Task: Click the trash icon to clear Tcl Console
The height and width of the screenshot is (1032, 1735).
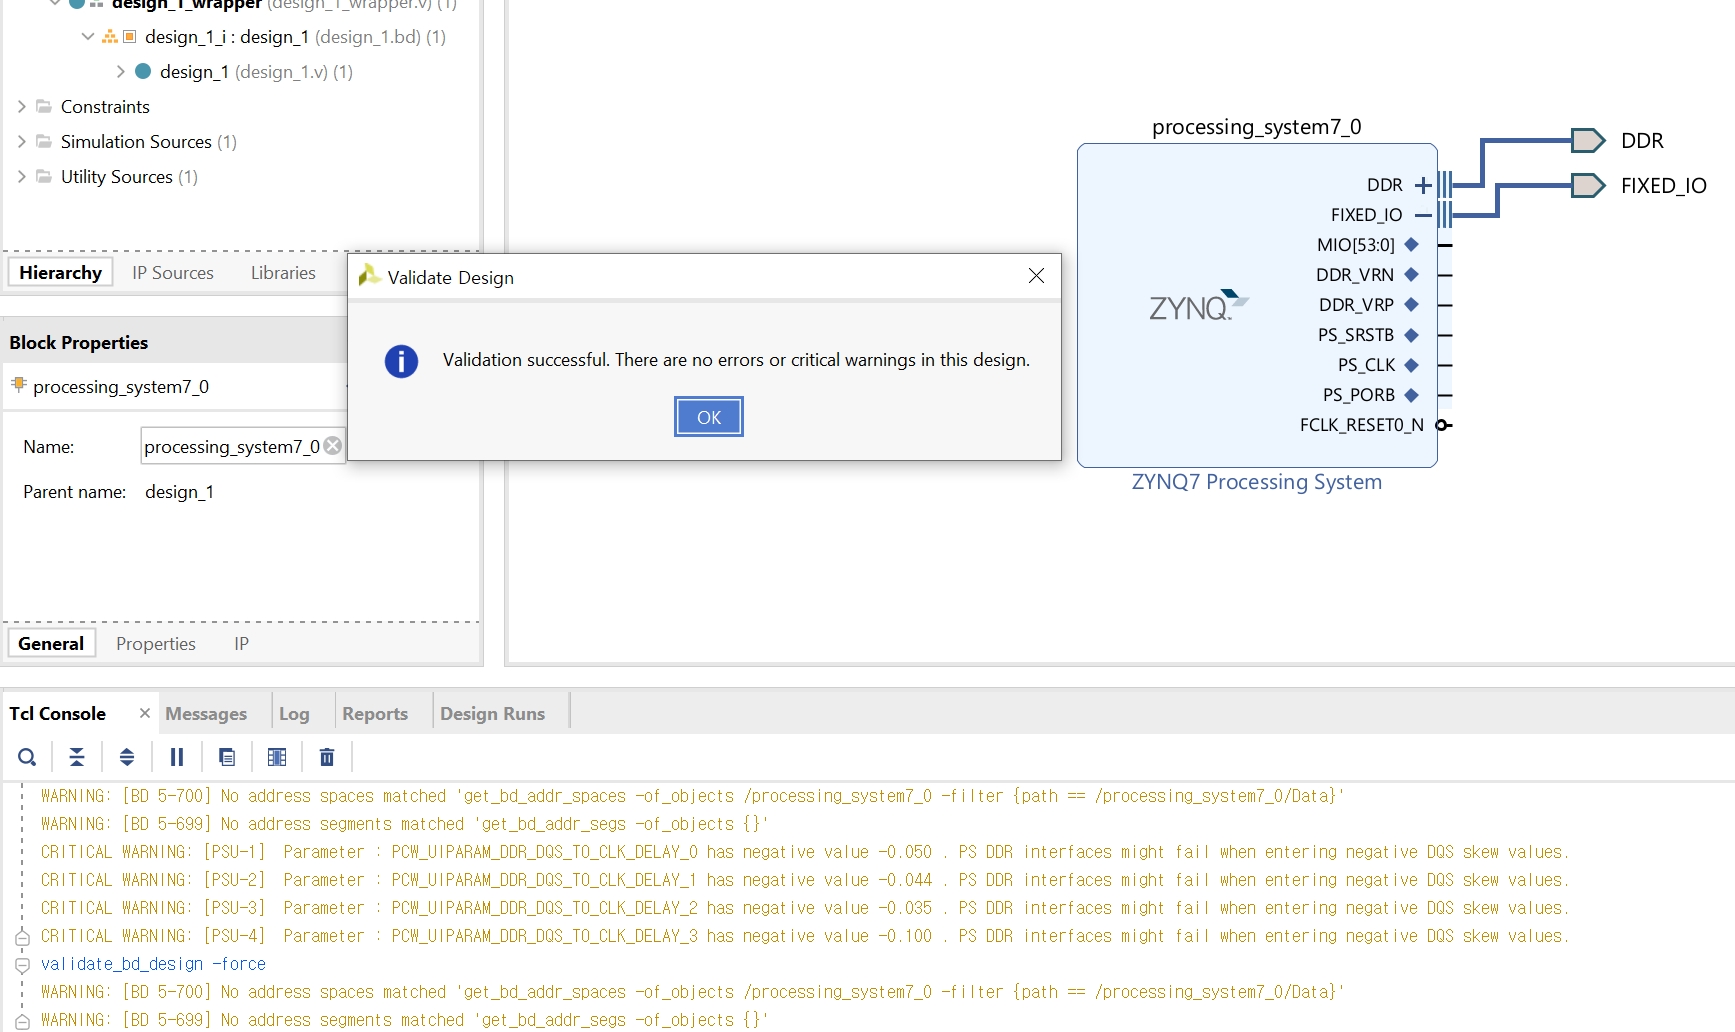Action: point(327,757)
